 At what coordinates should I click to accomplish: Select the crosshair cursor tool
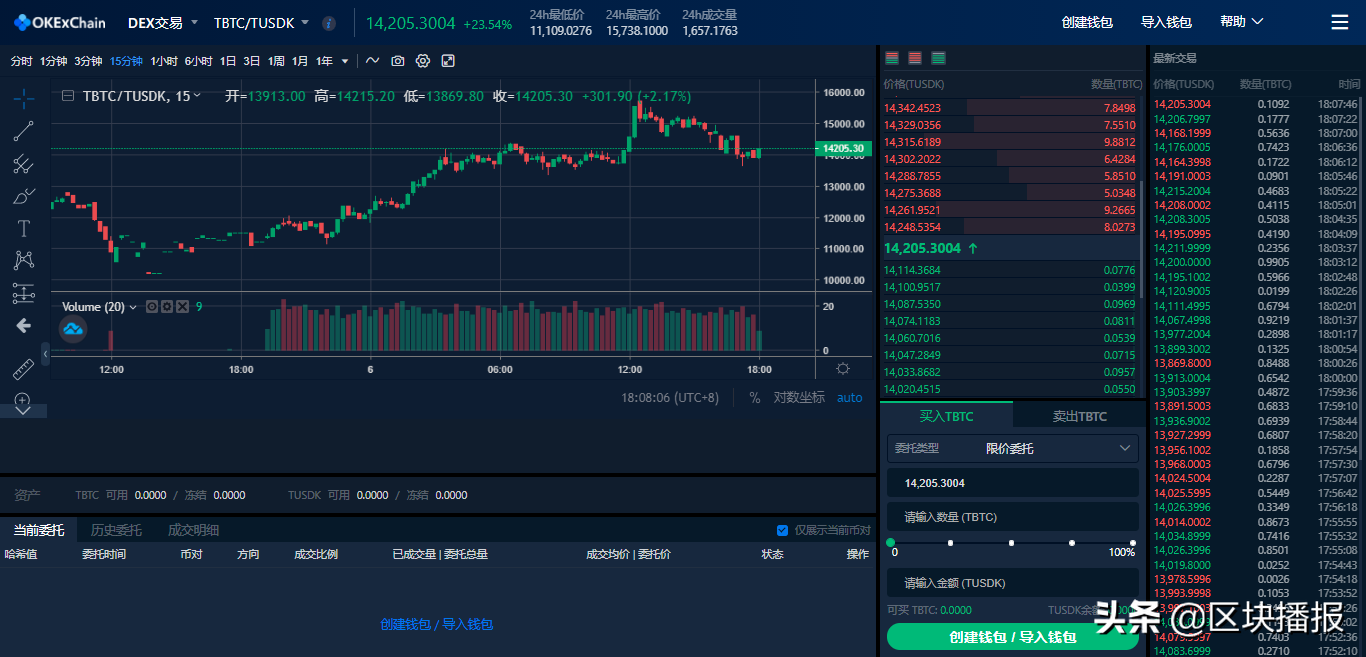24,97
